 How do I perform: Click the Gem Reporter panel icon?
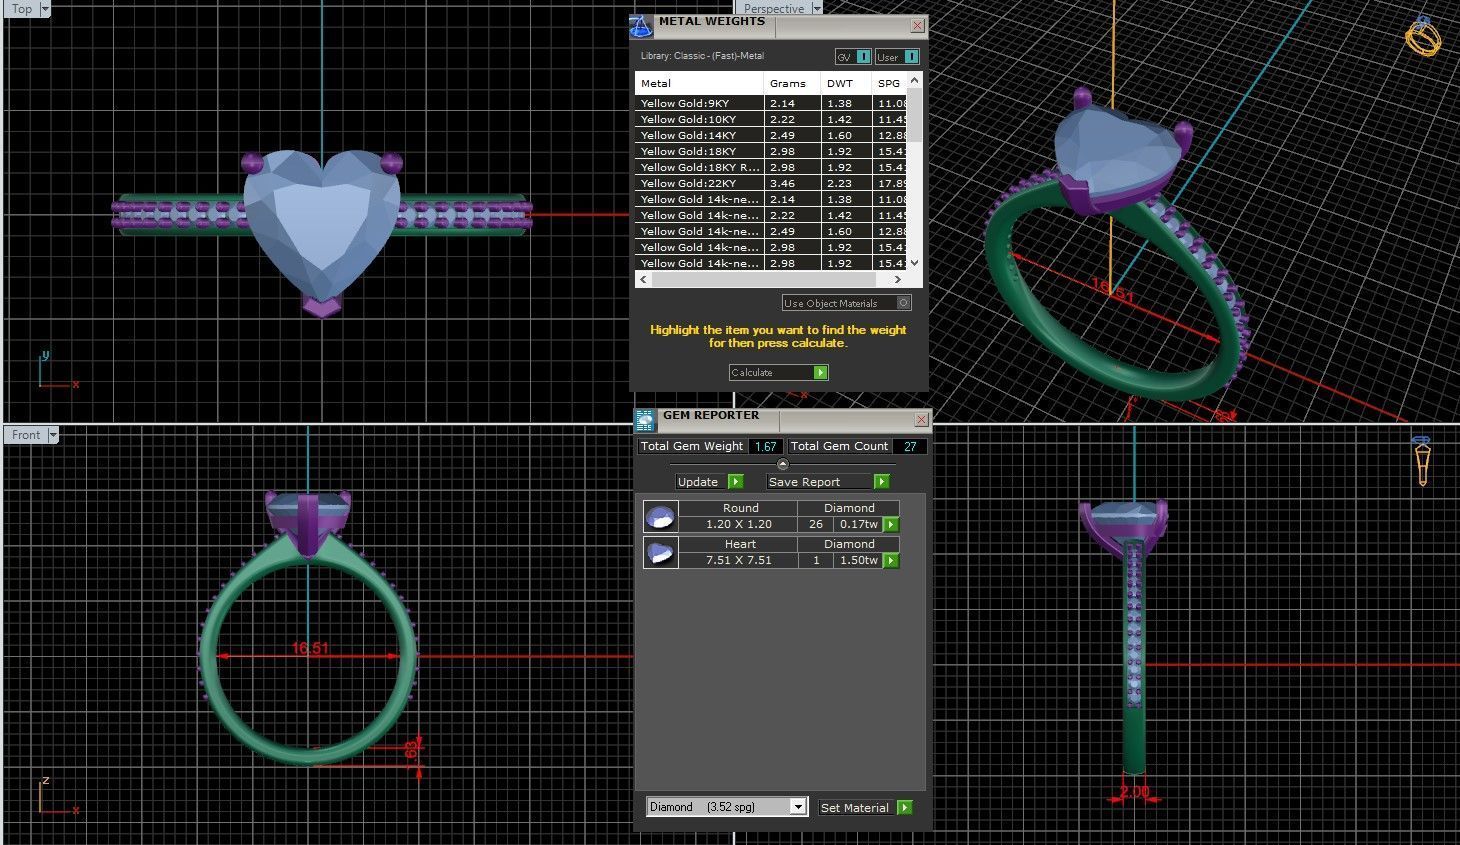tap(645, 420)
